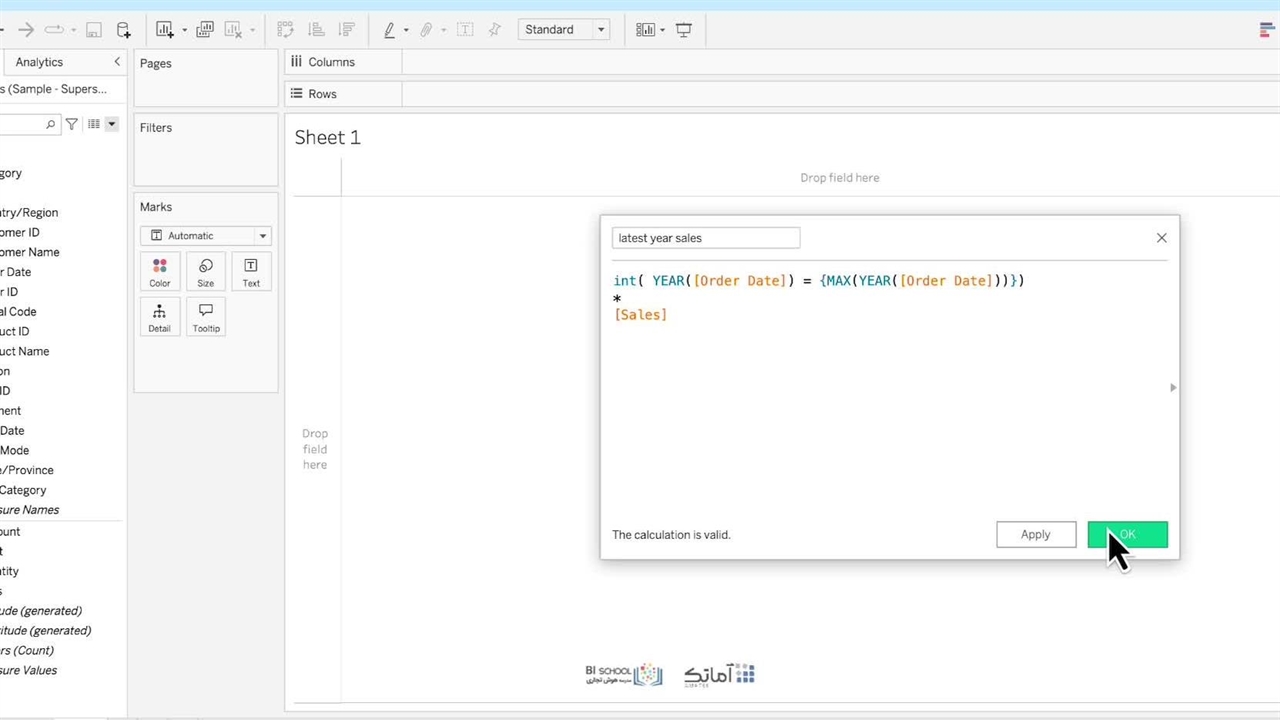1280x720 pixels.
Task: Collapse the data pane with the chevron
Action: tap(116, 62)
